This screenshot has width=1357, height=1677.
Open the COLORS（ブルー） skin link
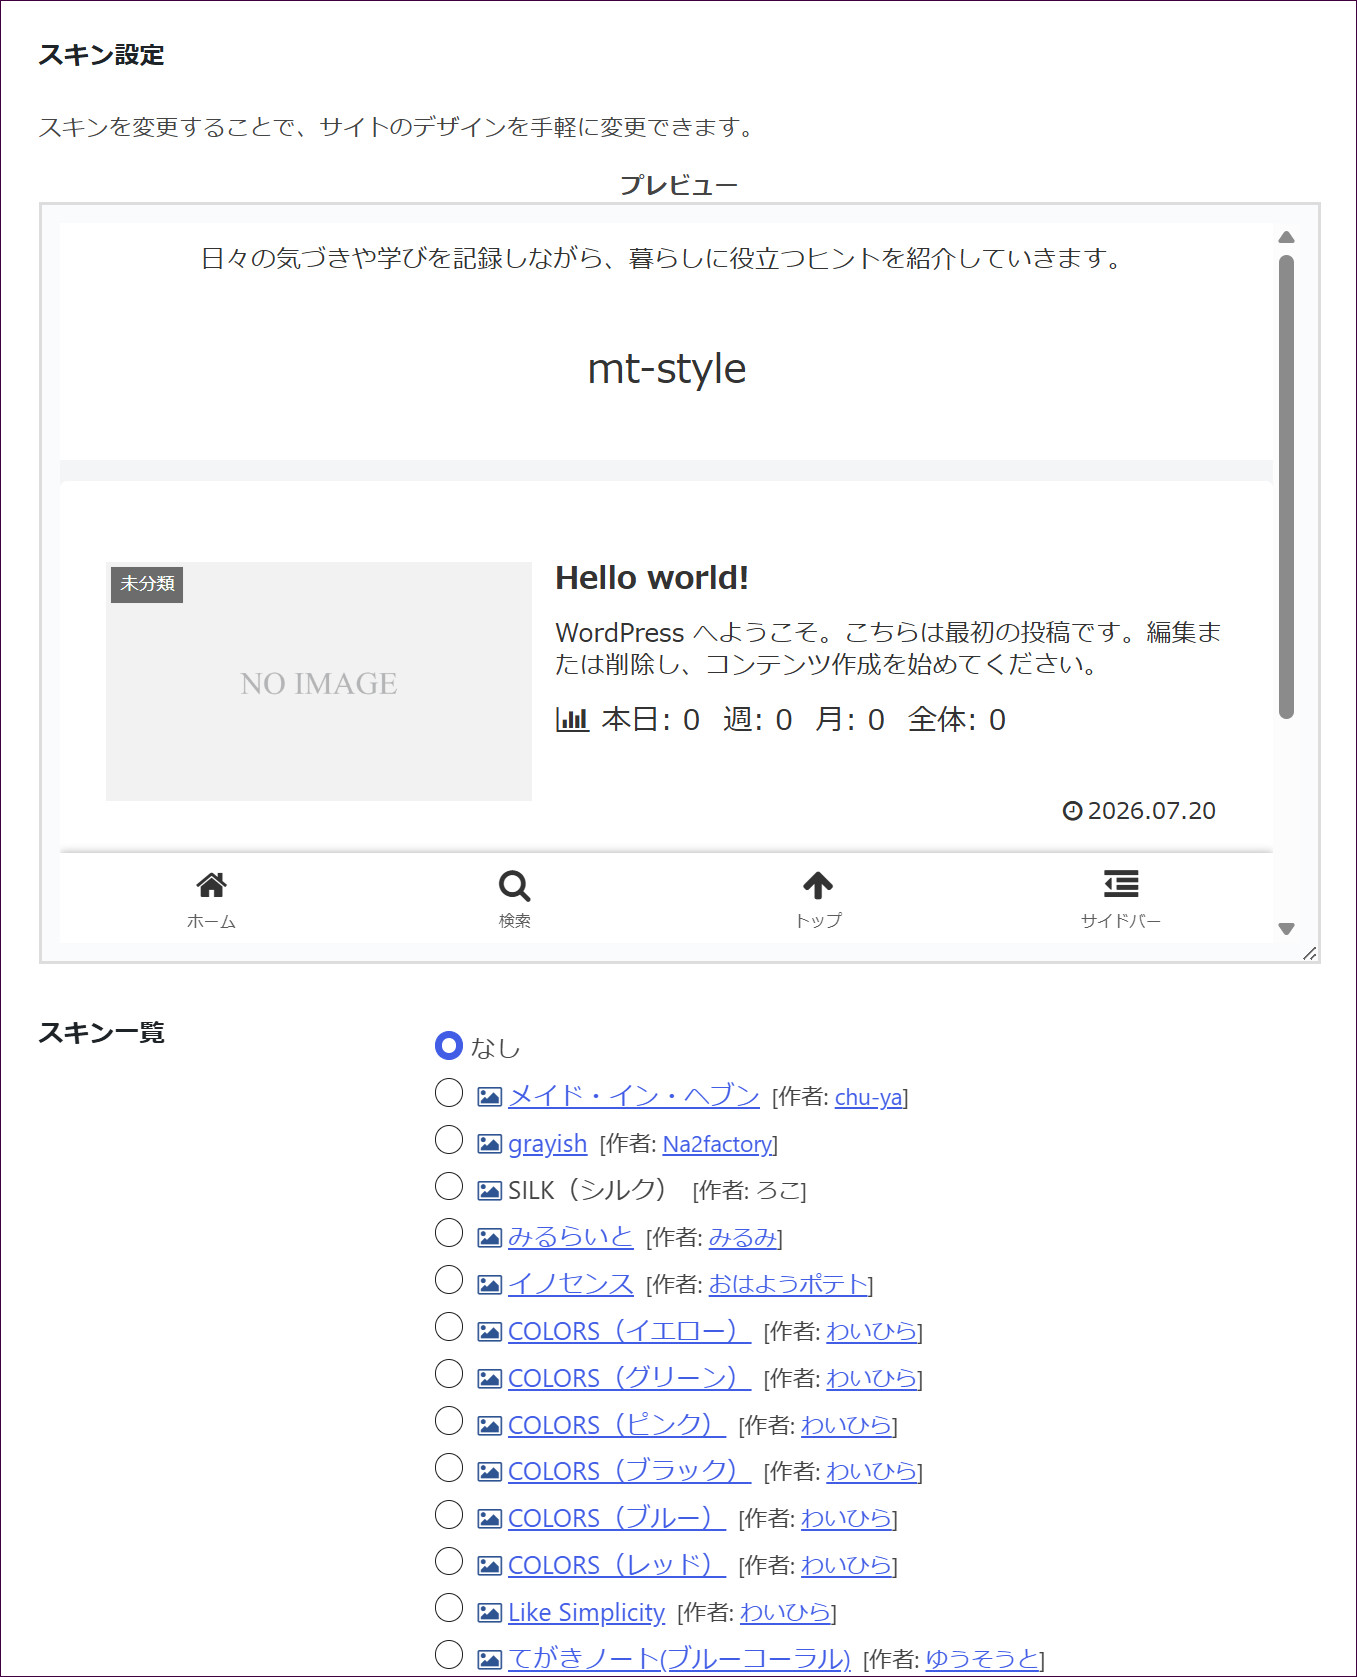pos(617,1518)
